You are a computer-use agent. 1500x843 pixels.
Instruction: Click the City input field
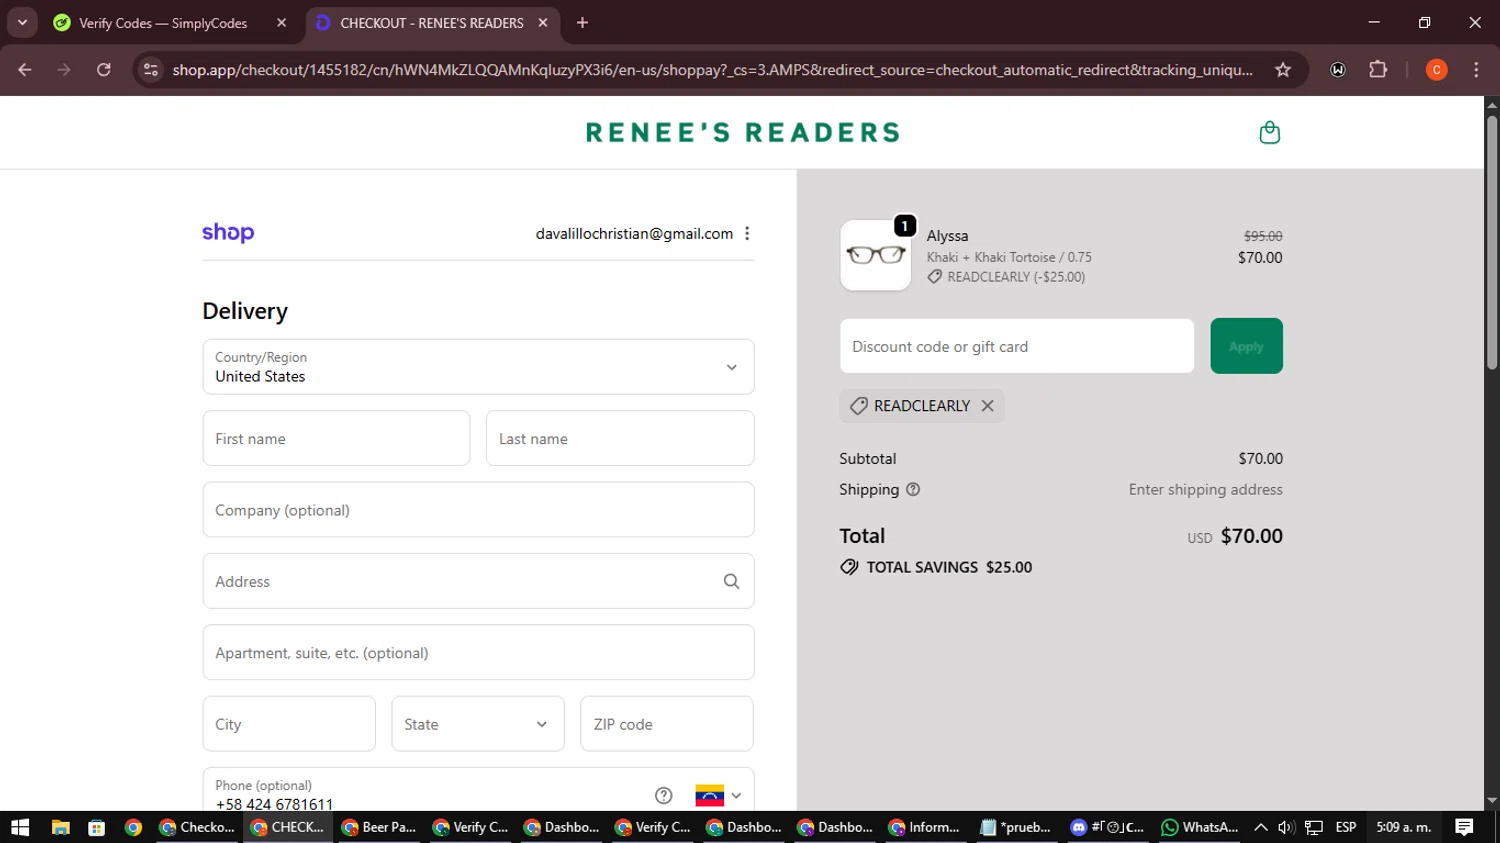pos(289,724)
